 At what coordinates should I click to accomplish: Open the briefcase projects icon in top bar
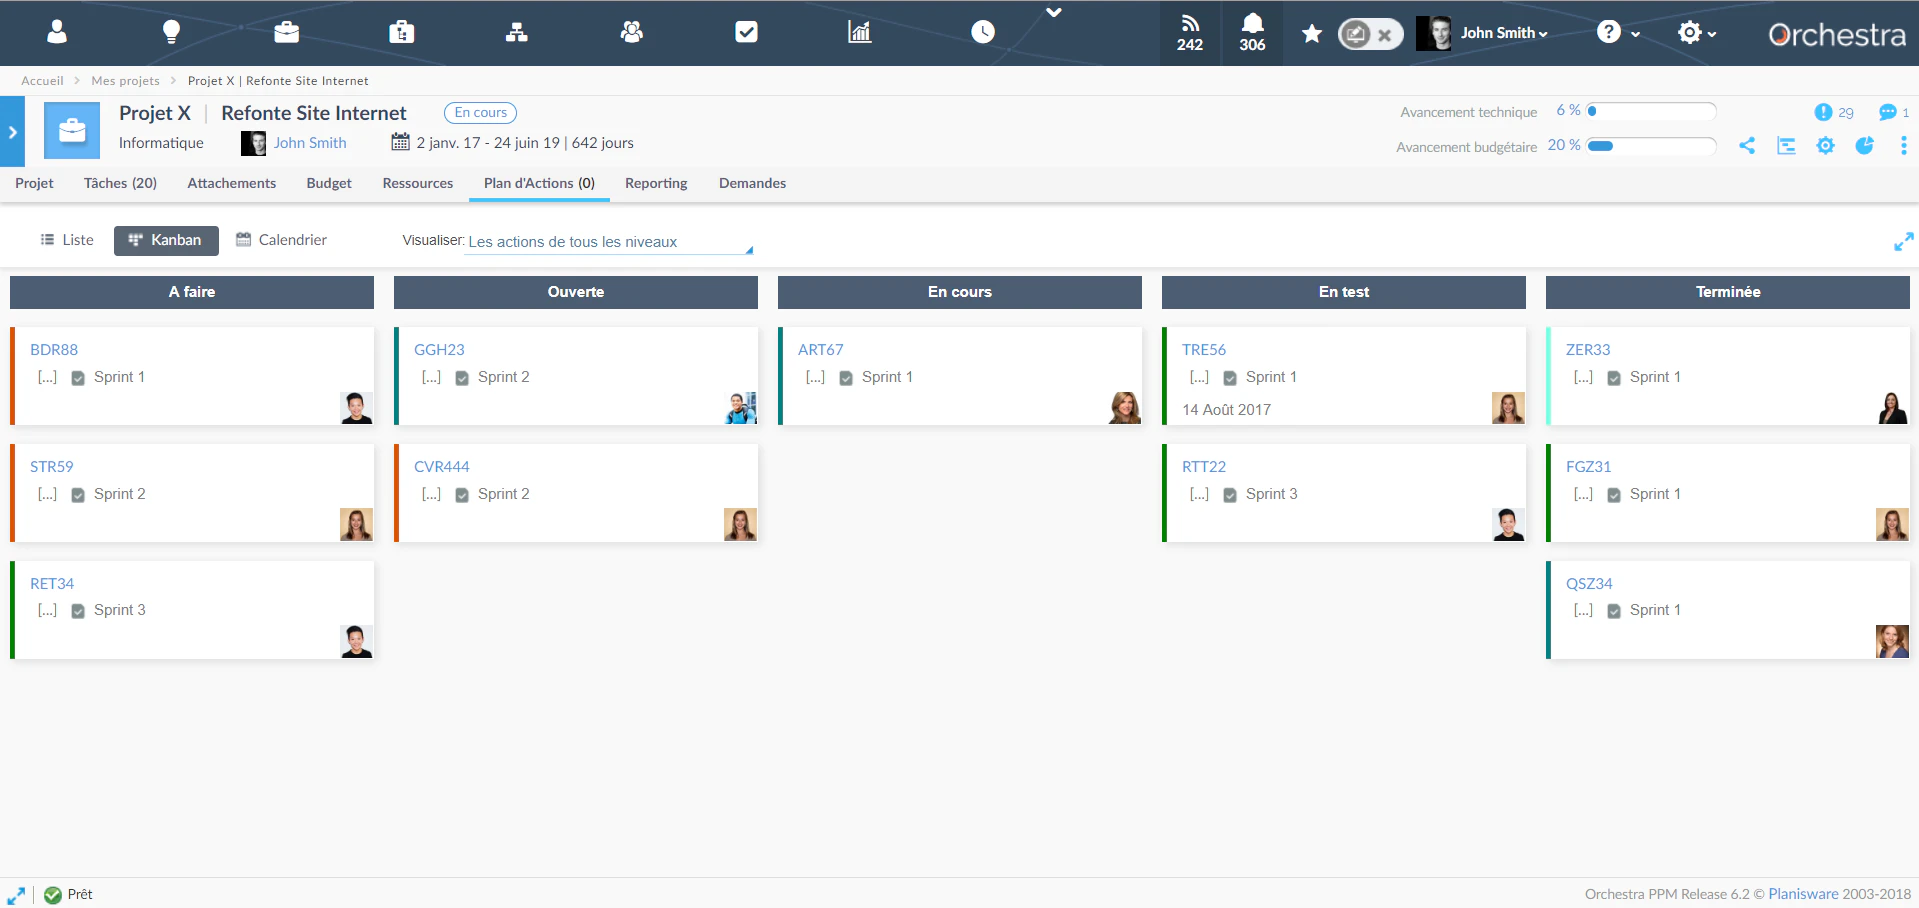(x=286, y=32)
